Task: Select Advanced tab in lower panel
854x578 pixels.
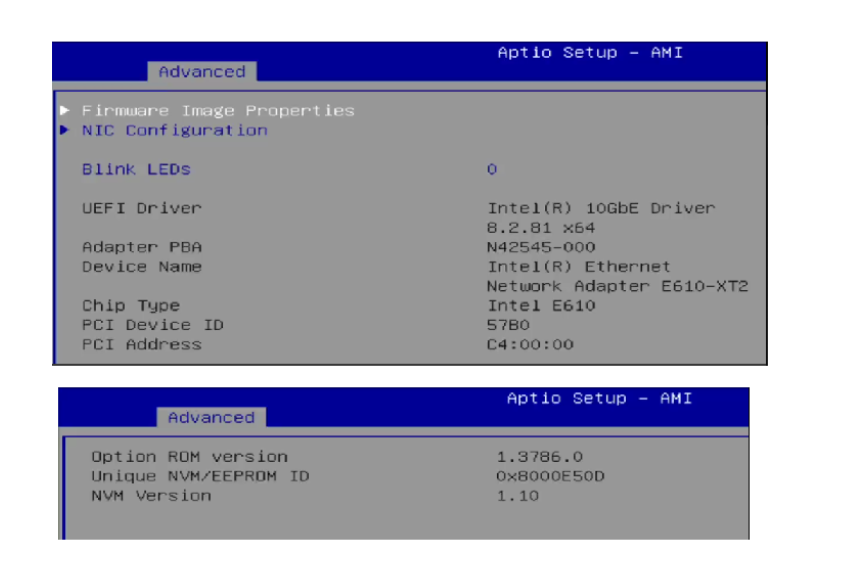Action: [x=211, y=417]
